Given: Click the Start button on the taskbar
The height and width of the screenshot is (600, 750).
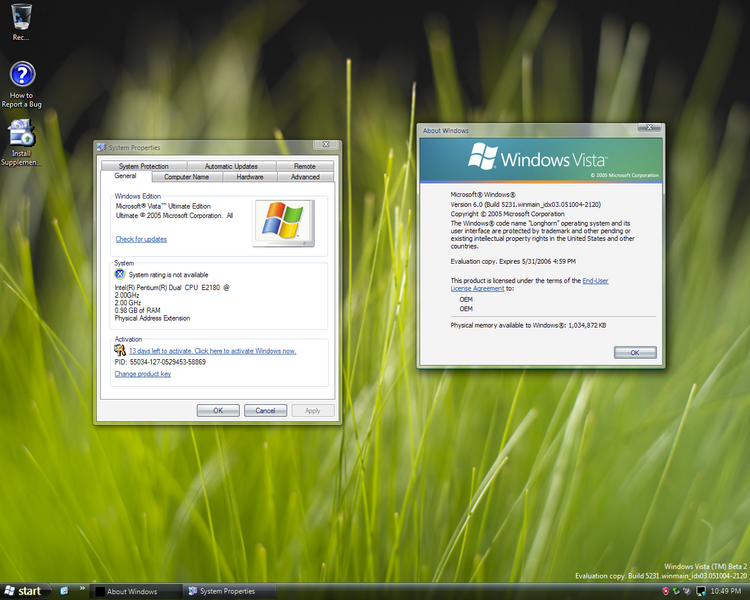Looking at the screenshot, I should point(24,591).
